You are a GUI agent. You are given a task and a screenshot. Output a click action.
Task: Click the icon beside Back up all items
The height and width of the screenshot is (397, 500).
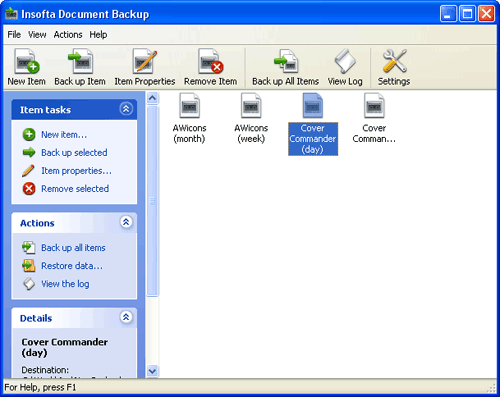click(29, 248)
